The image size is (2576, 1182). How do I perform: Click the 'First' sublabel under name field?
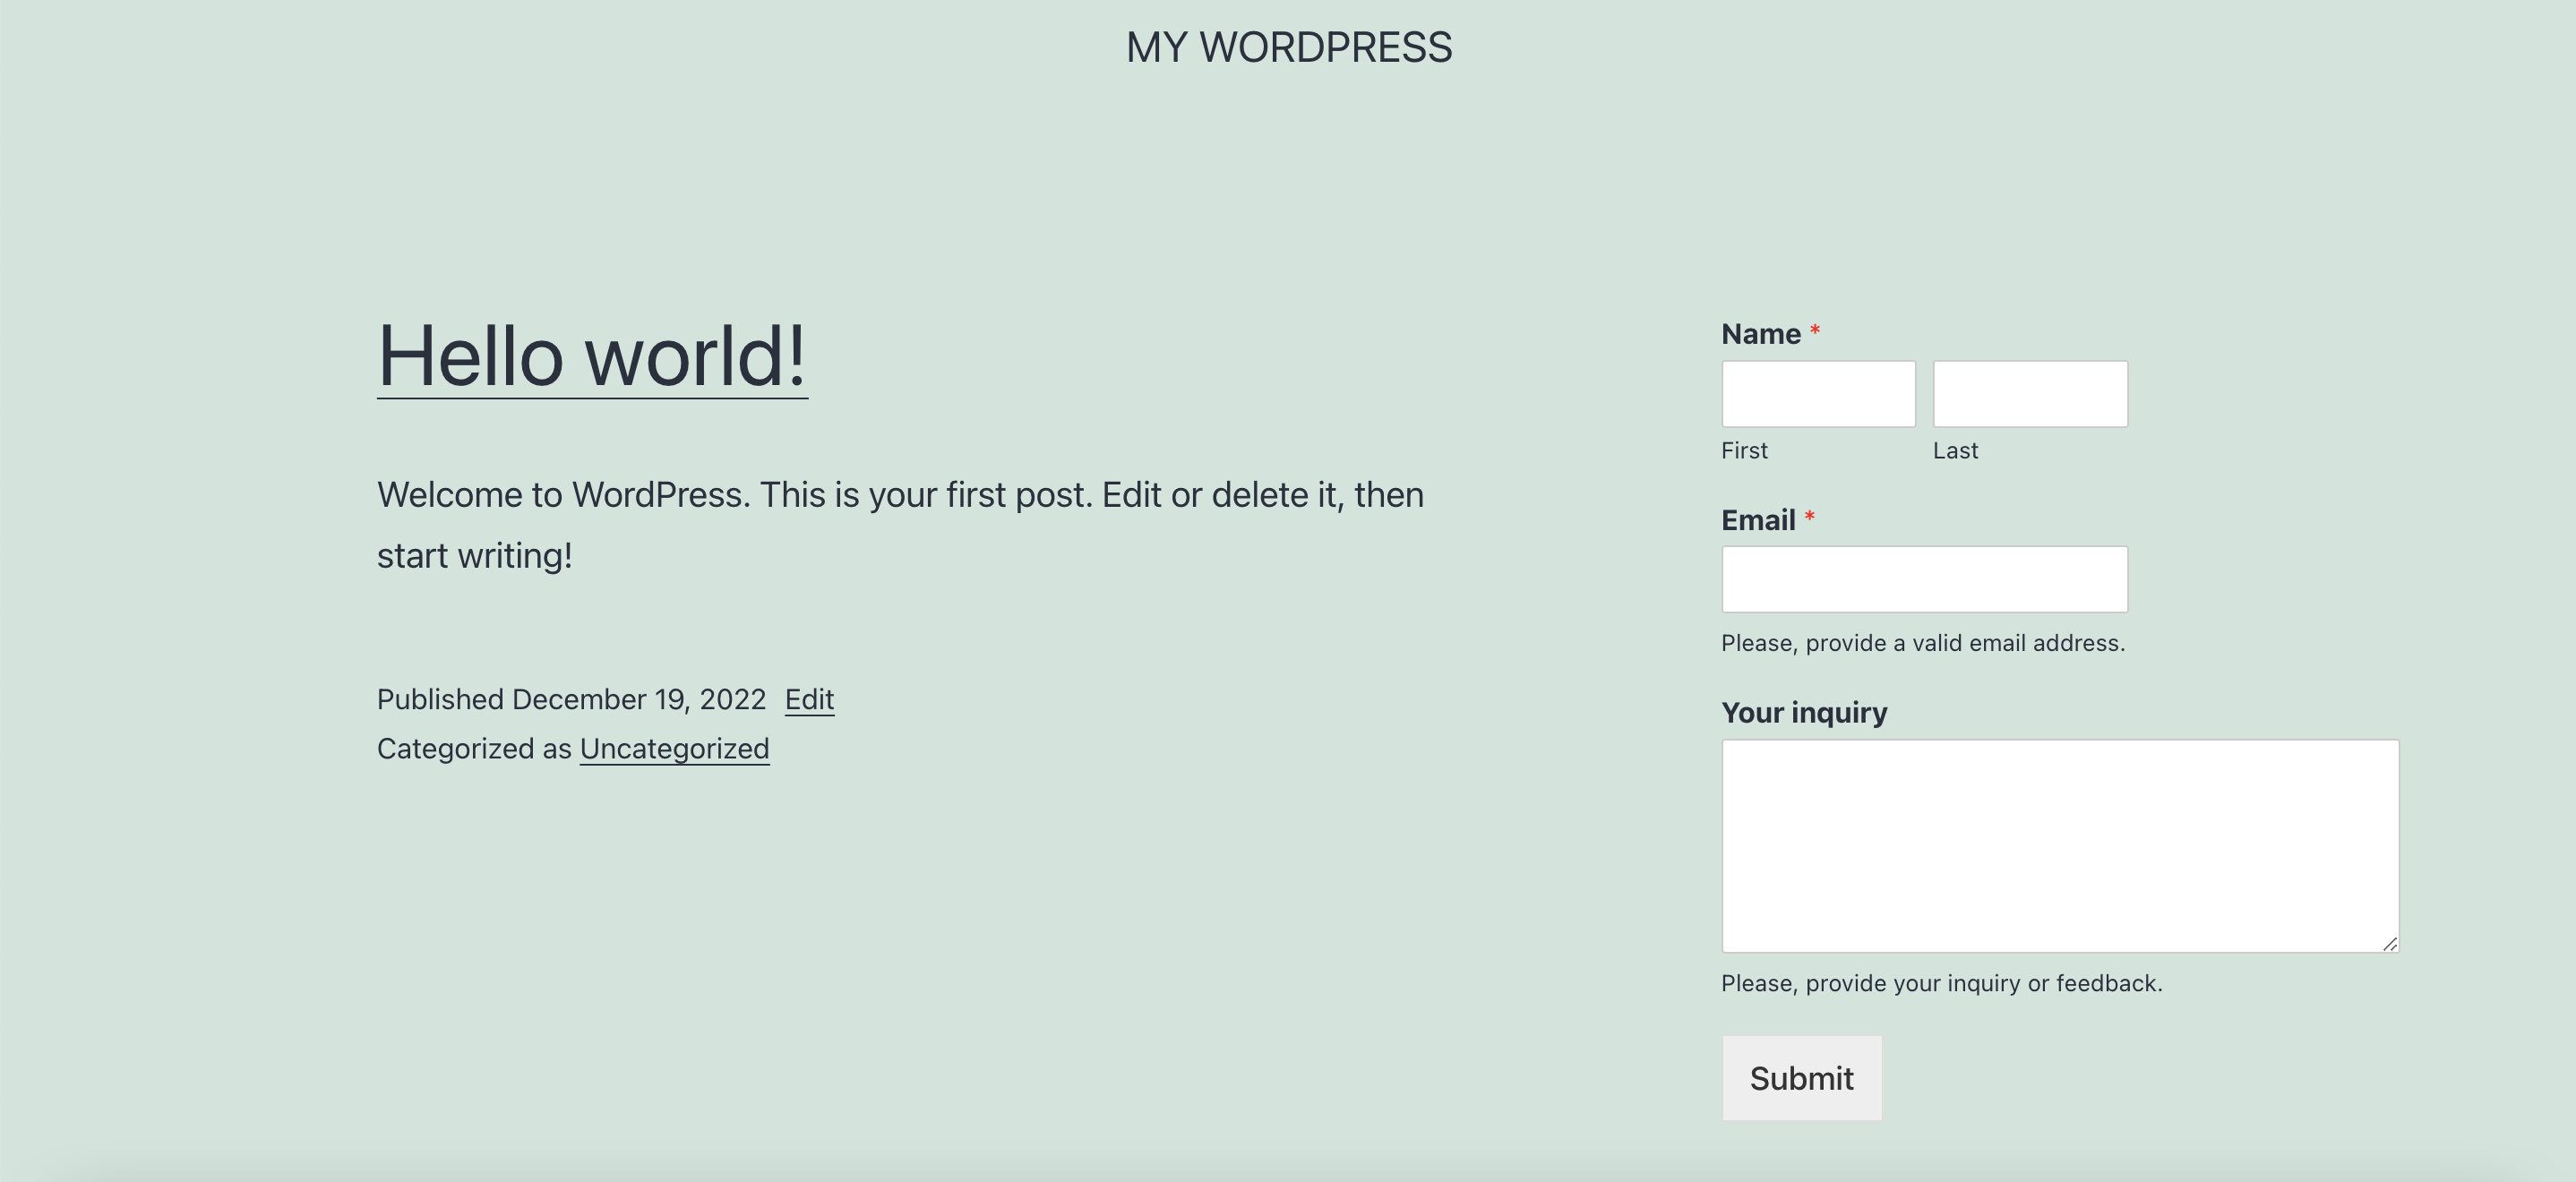(x=1744, y=451)
